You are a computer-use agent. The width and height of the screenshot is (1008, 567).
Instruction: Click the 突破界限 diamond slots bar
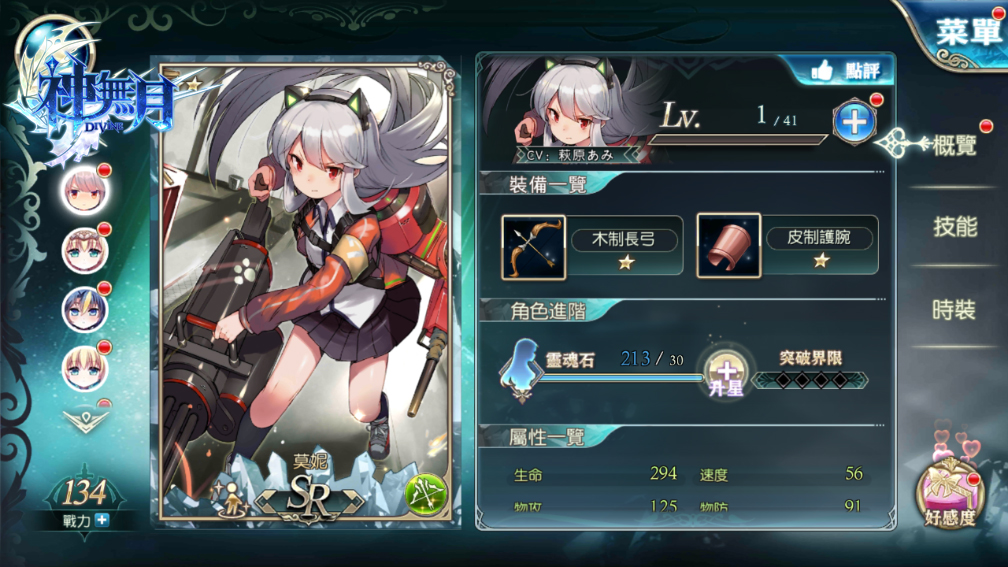[811, 380]
